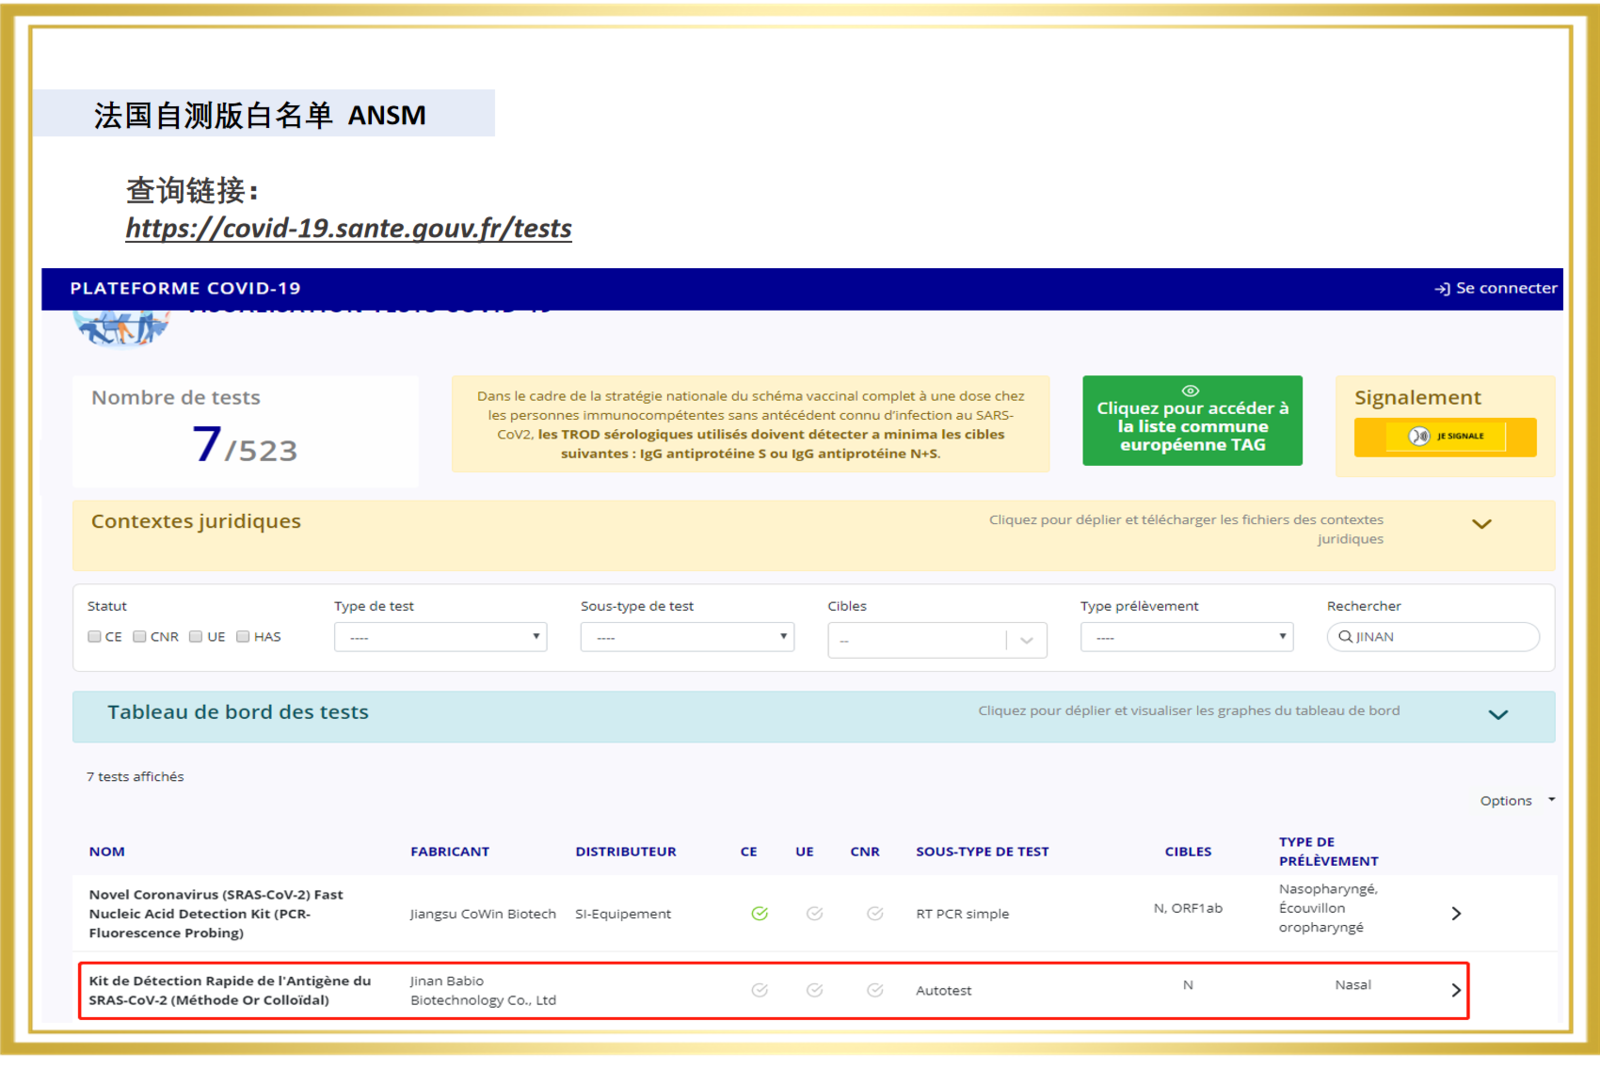Image resolution: width=1600 pixels, height=1068 pixels.
Task: Click the eye icon on the green TAG button
Action: [1190, 391]
